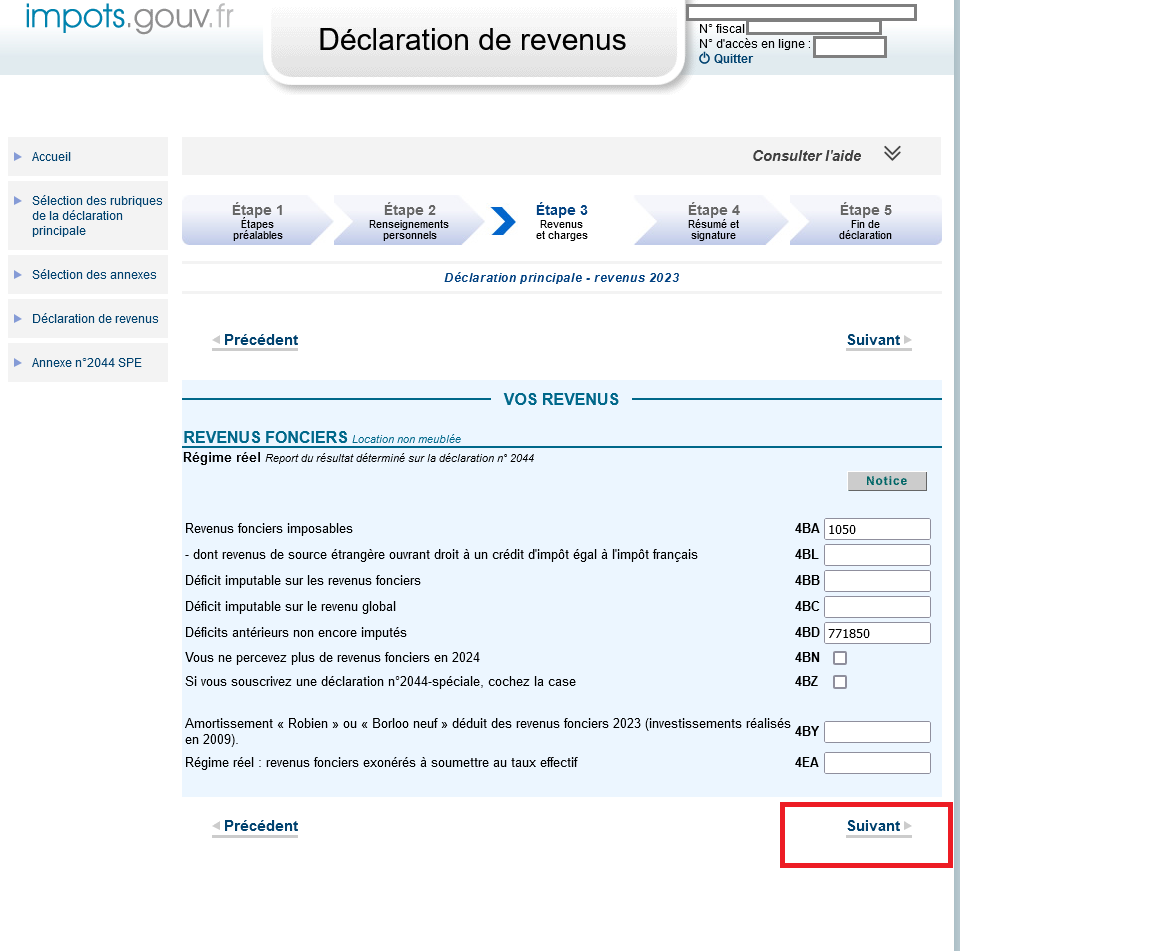Jump to Étape 4 Résumé et signature

713,221
